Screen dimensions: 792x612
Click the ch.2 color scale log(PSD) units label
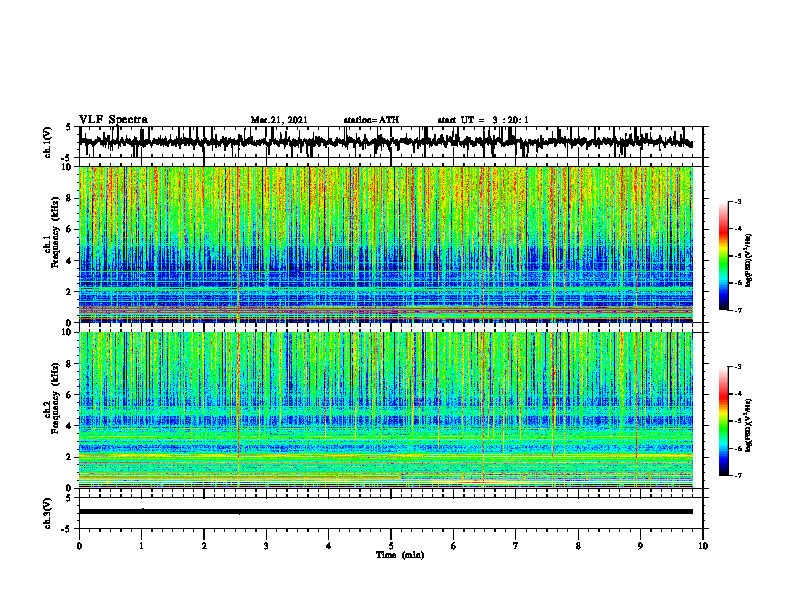point(750,426)
